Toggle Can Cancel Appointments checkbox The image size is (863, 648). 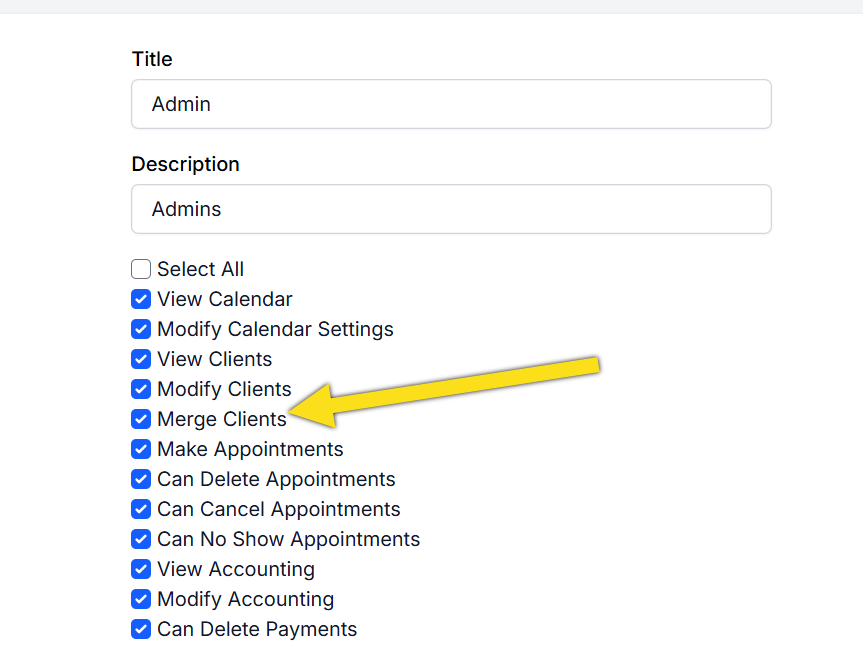point(141,509)
